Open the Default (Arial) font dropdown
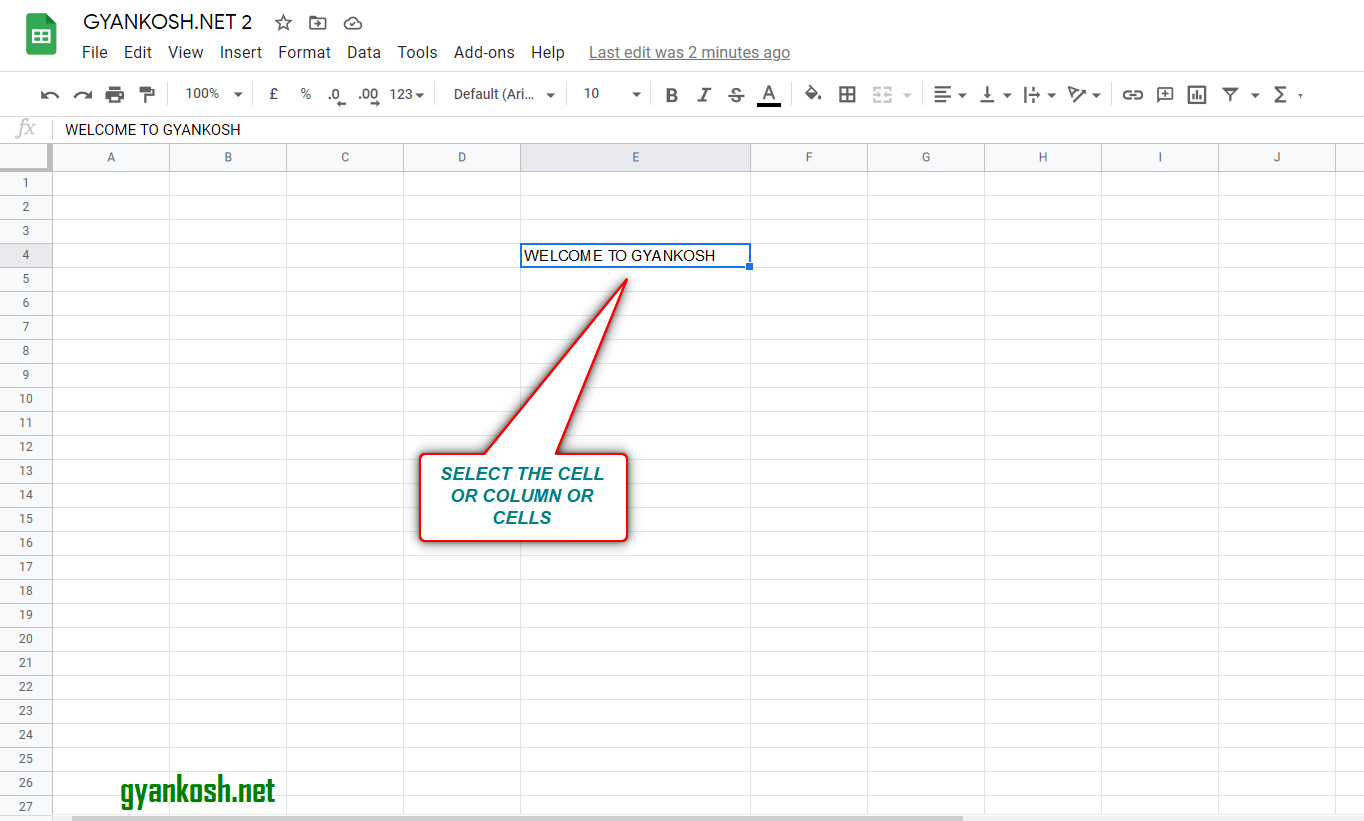The image size is (1364, 821). pyautogui.click(x=504, y=94)
